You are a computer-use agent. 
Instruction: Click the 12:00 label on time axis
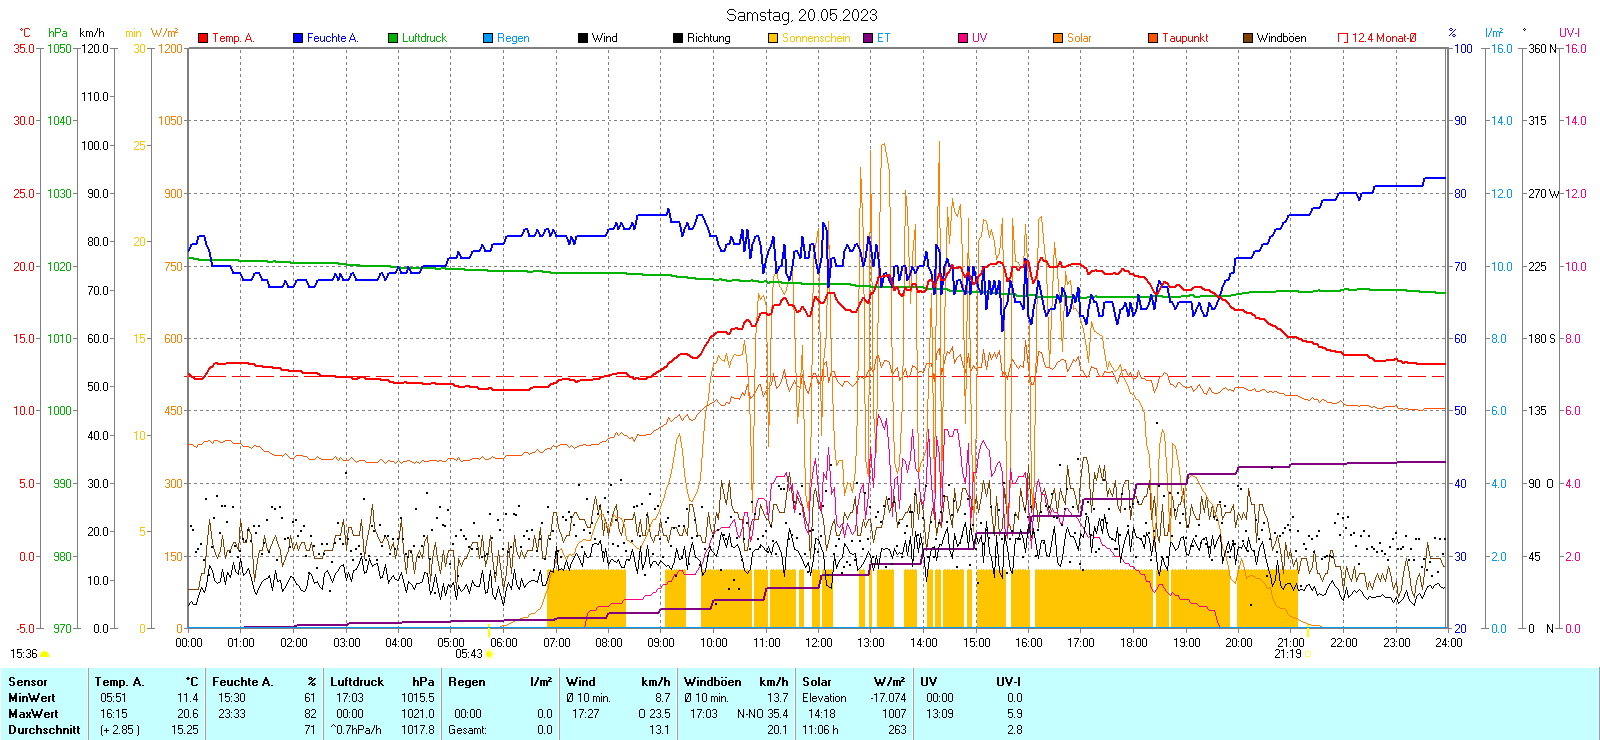819,643
